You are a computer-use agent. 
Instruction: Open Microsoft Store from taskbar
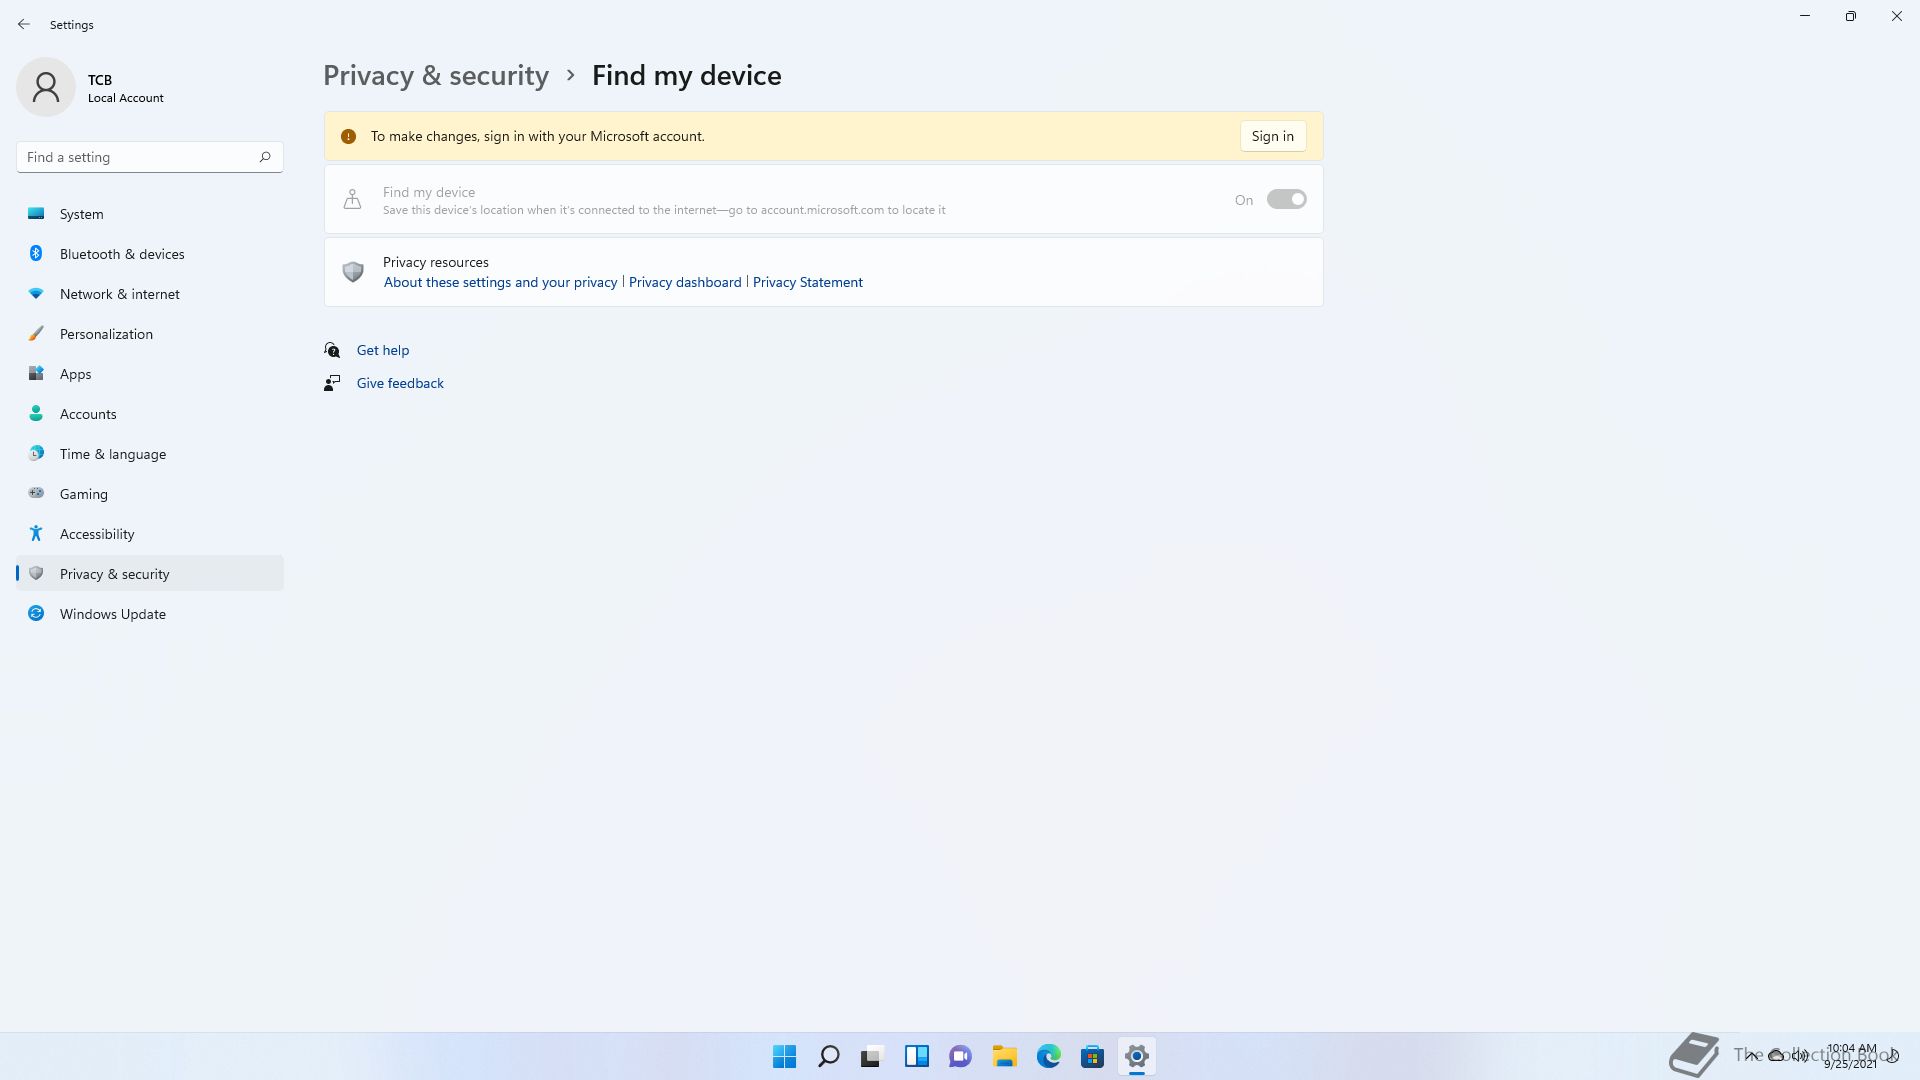(x=1093, y=1056)
